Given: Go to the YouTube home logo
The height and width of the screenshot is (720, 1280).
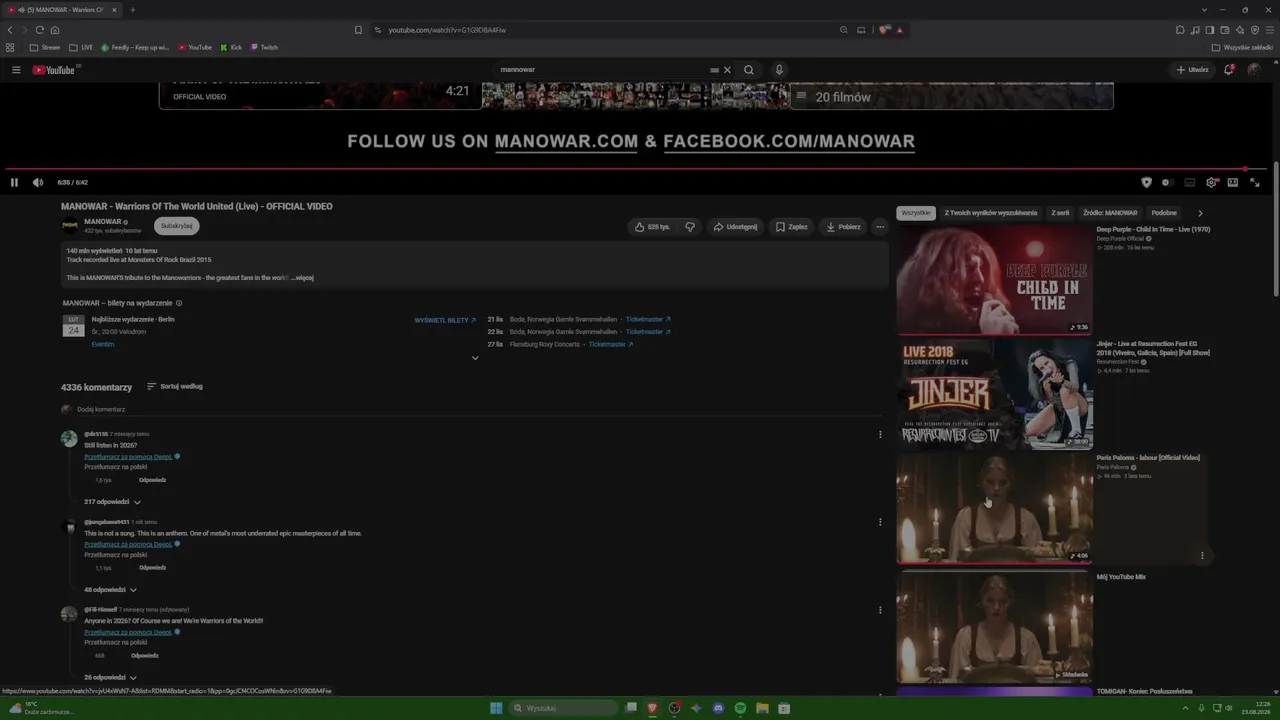Looking at the screenshot, I should (54, 70).
